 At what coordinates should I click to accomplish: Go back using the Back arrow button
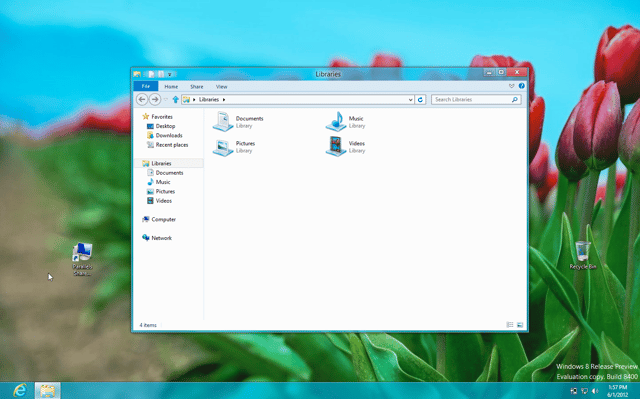click(x=142, y=99)
